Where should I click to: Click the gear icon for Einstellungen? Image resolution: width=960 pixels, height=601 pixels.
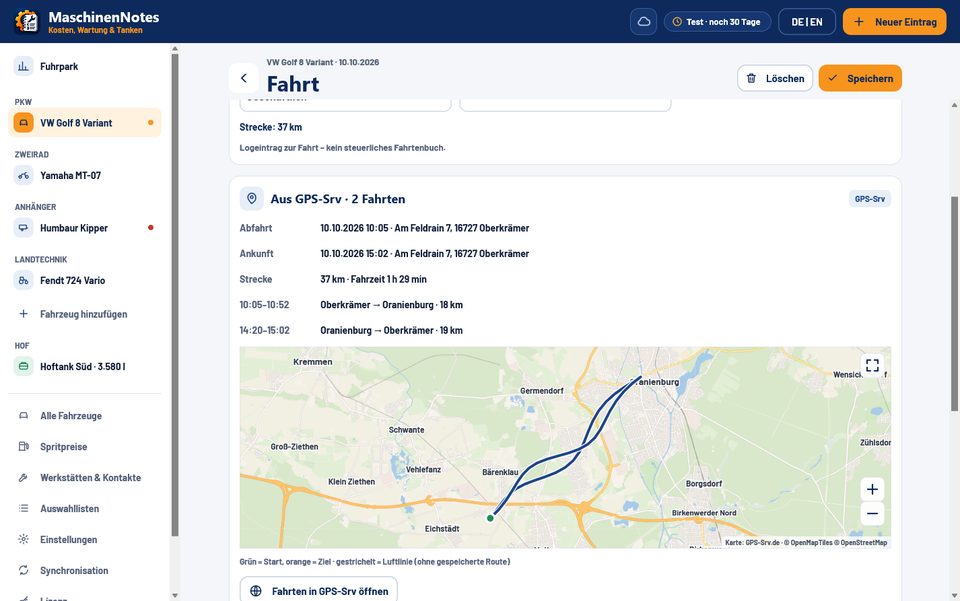click(x=23, y=539)
